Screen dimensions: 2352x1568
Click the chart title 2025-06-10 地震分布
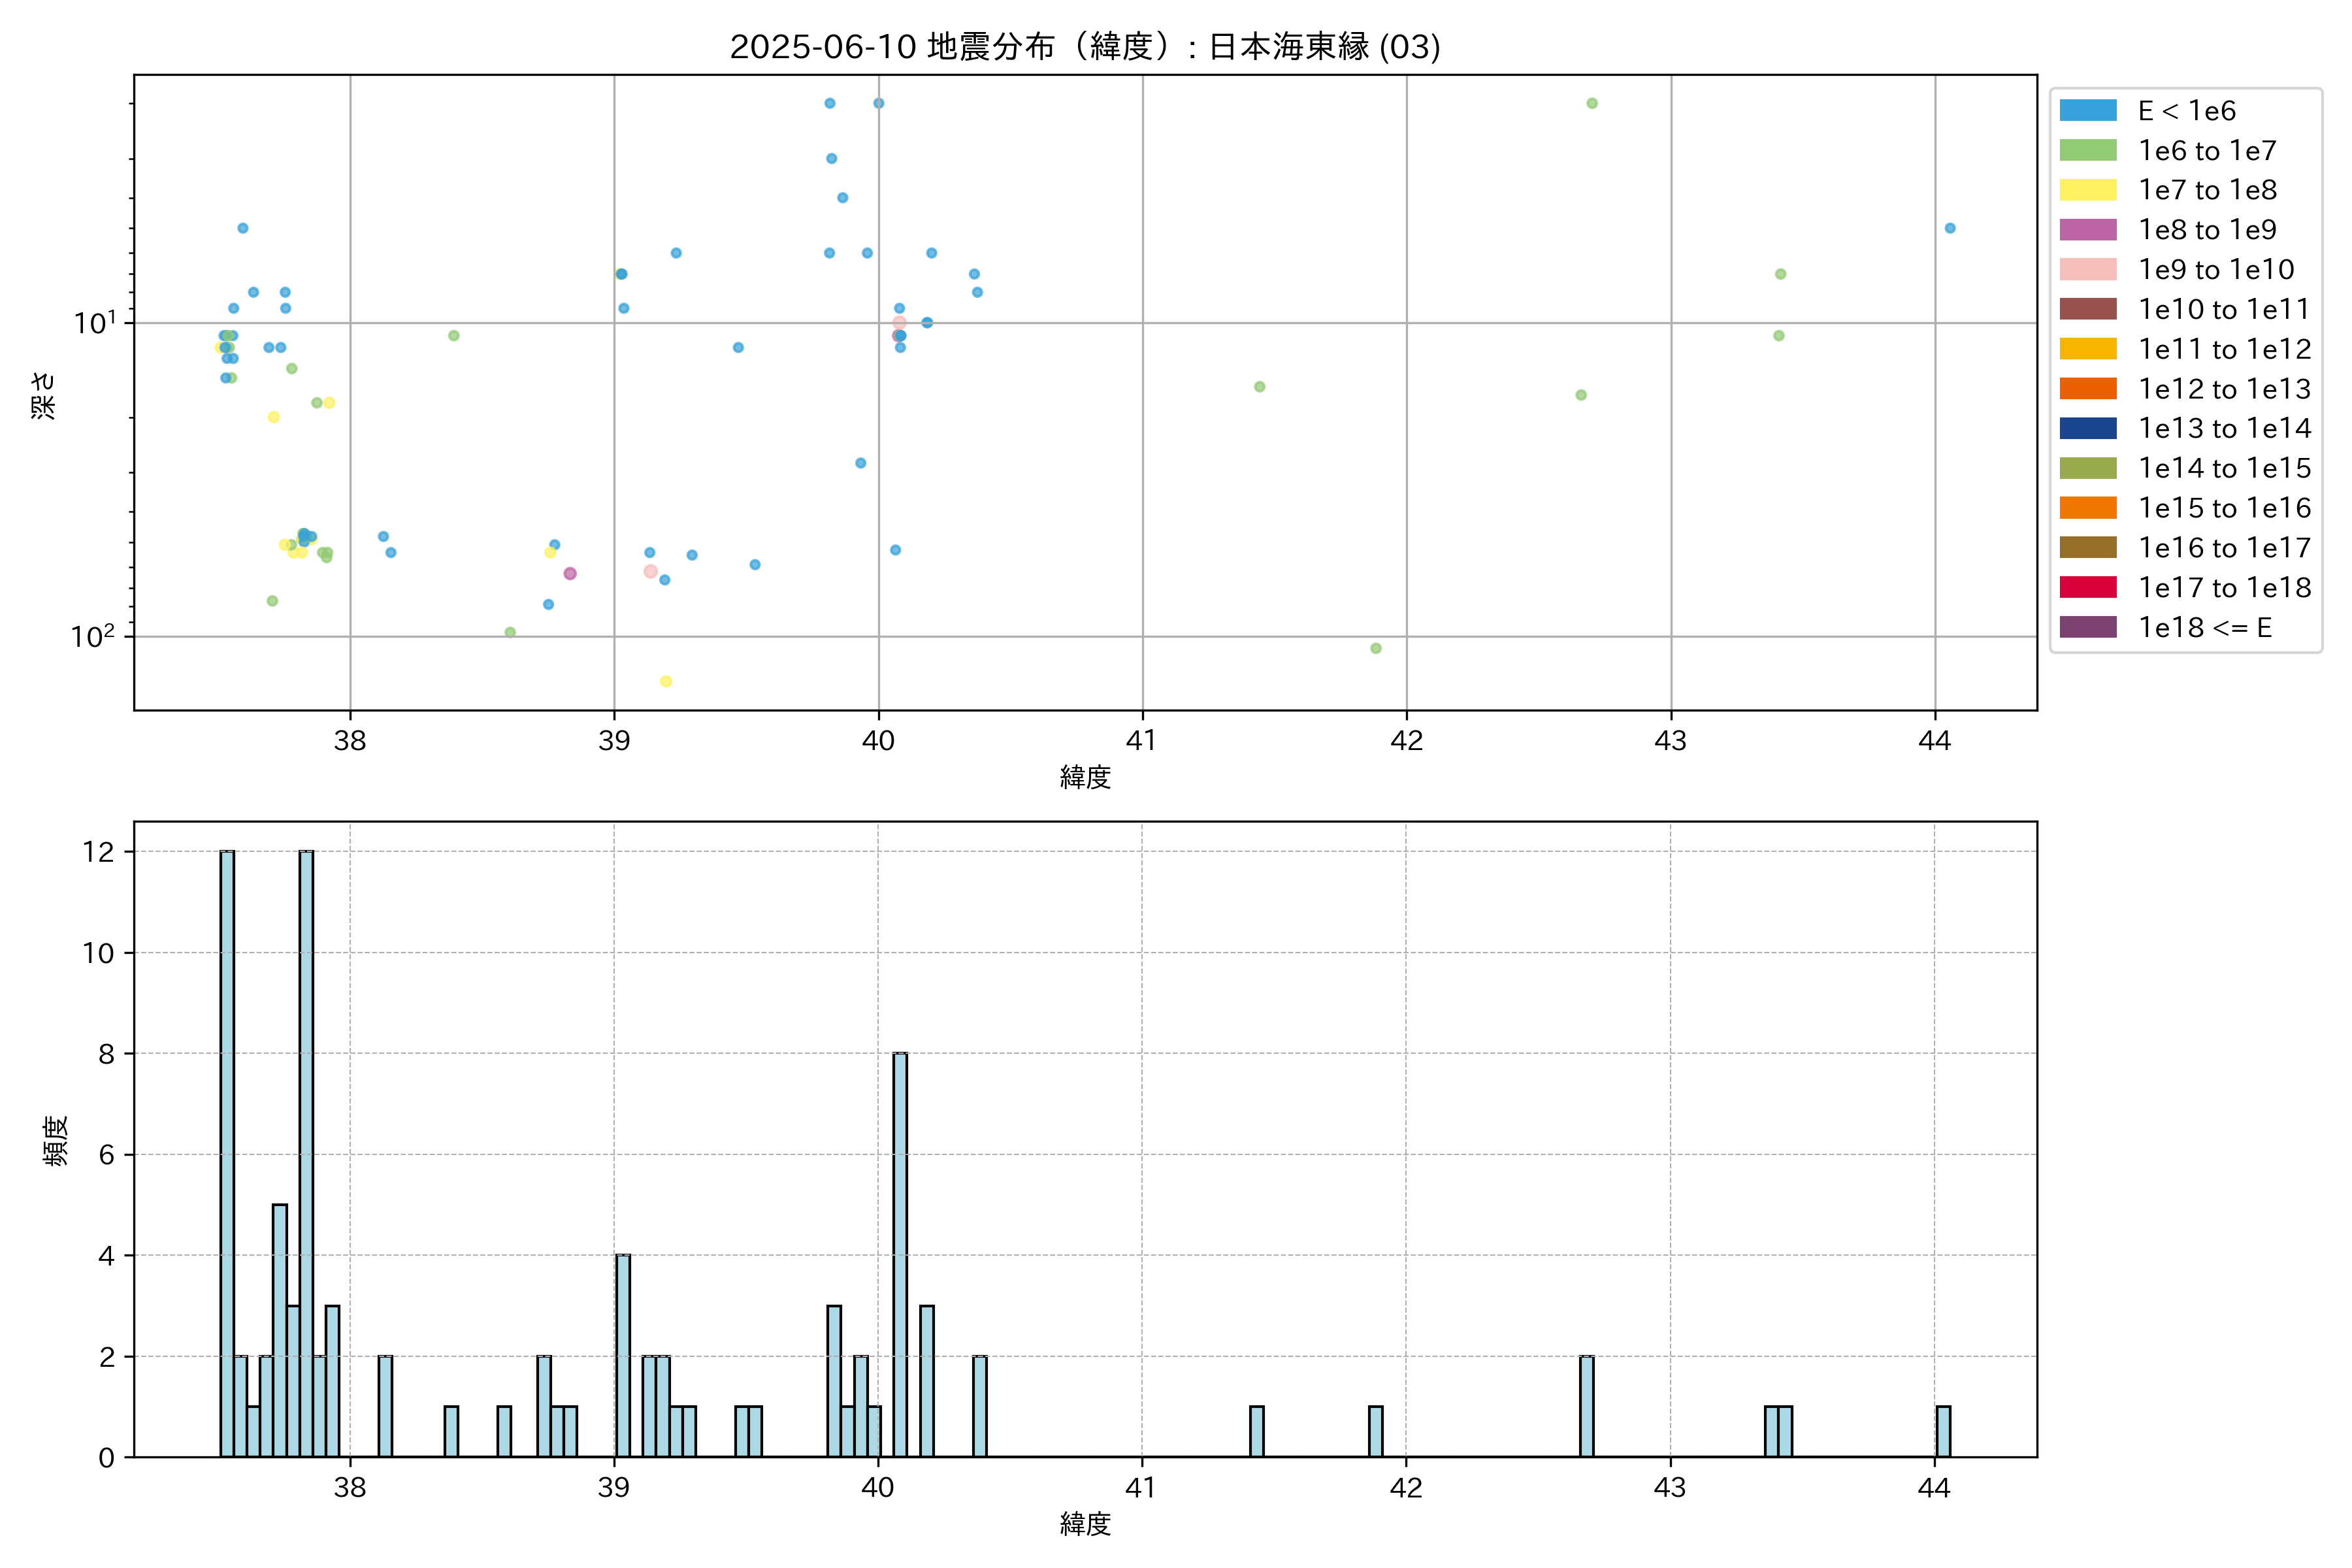coord(1084,47)
